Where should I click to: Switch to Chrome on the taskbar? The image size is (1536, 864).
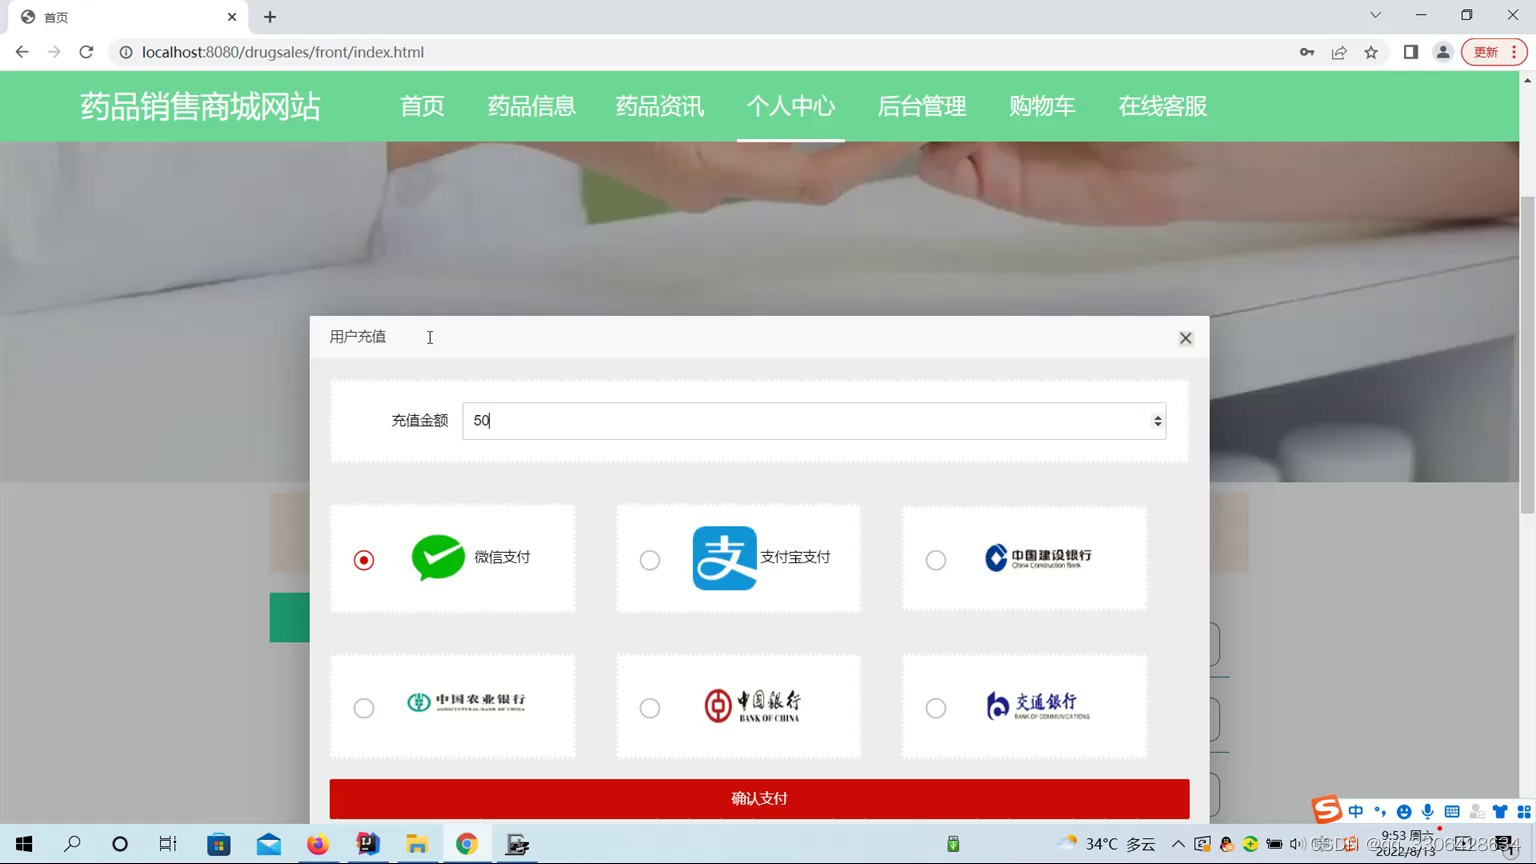tap(467, 844)
